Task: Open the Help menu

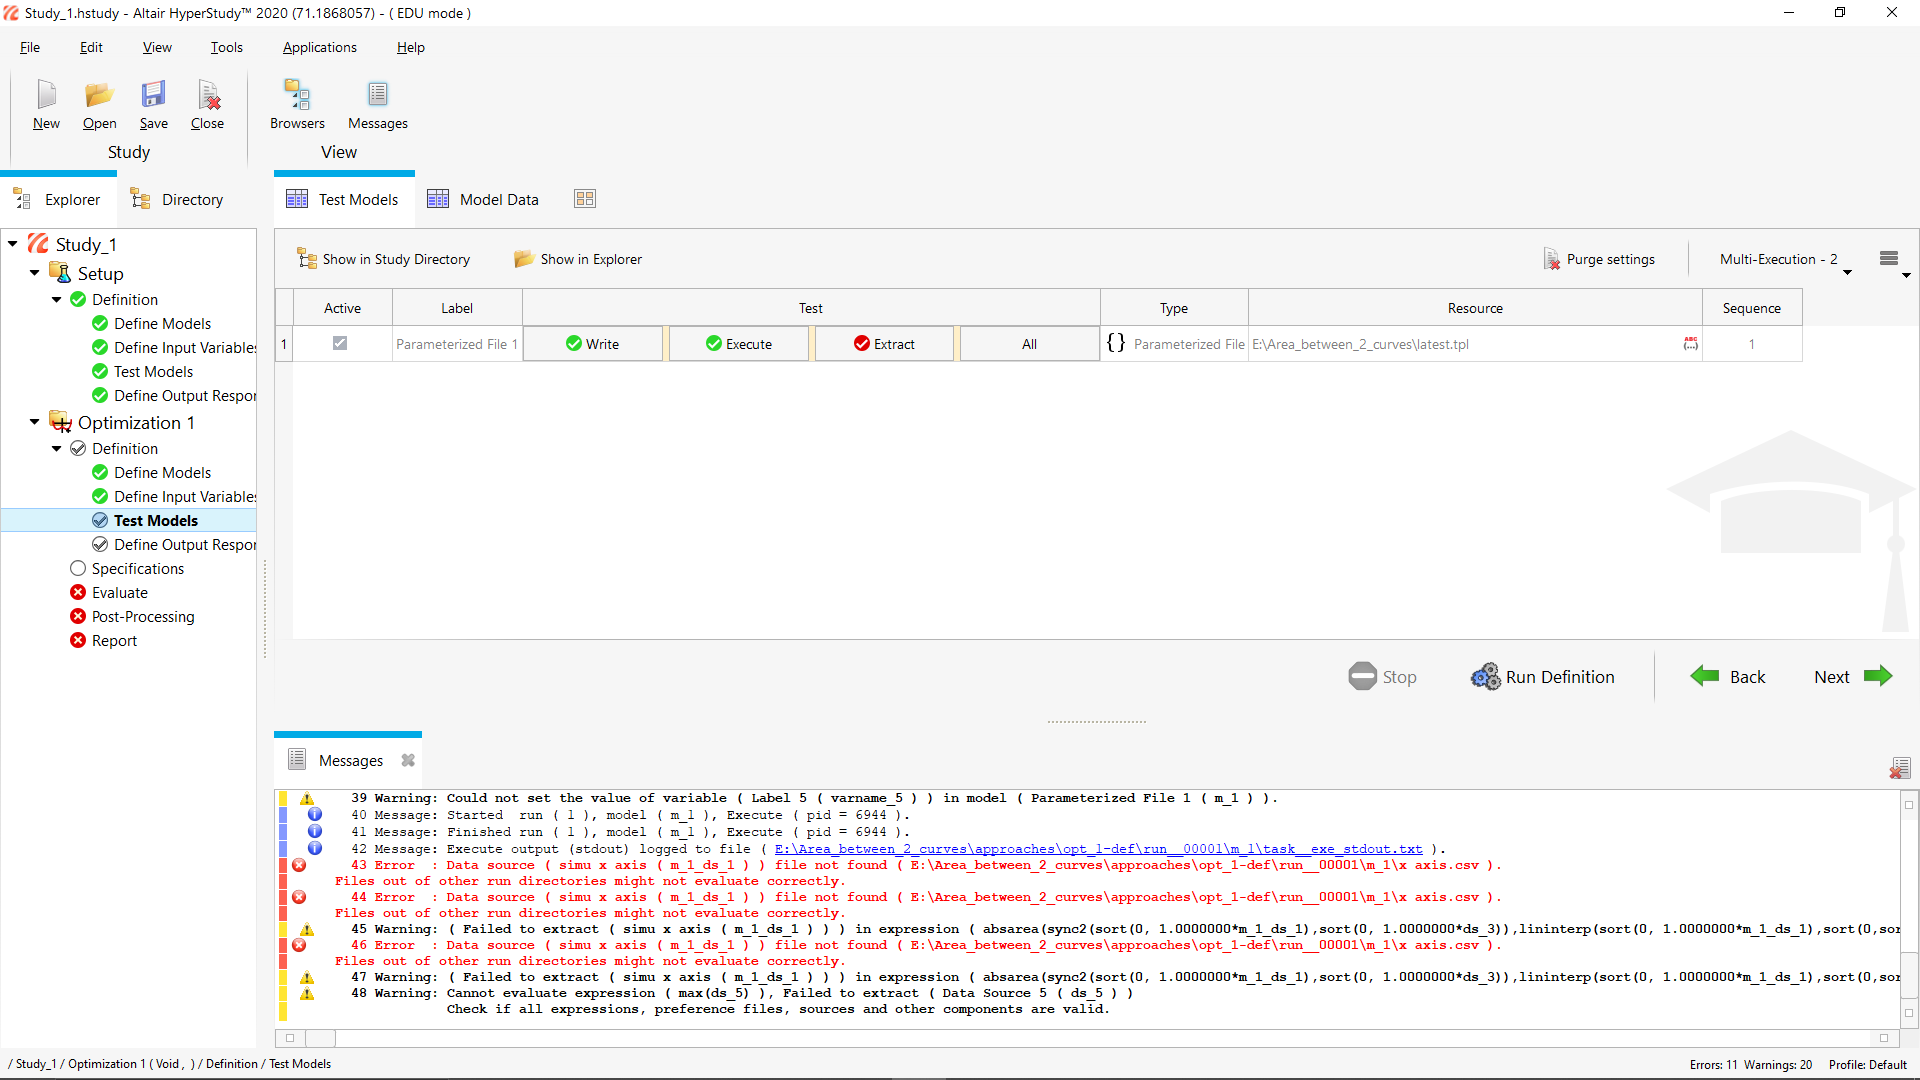Action: coord(410,47)
